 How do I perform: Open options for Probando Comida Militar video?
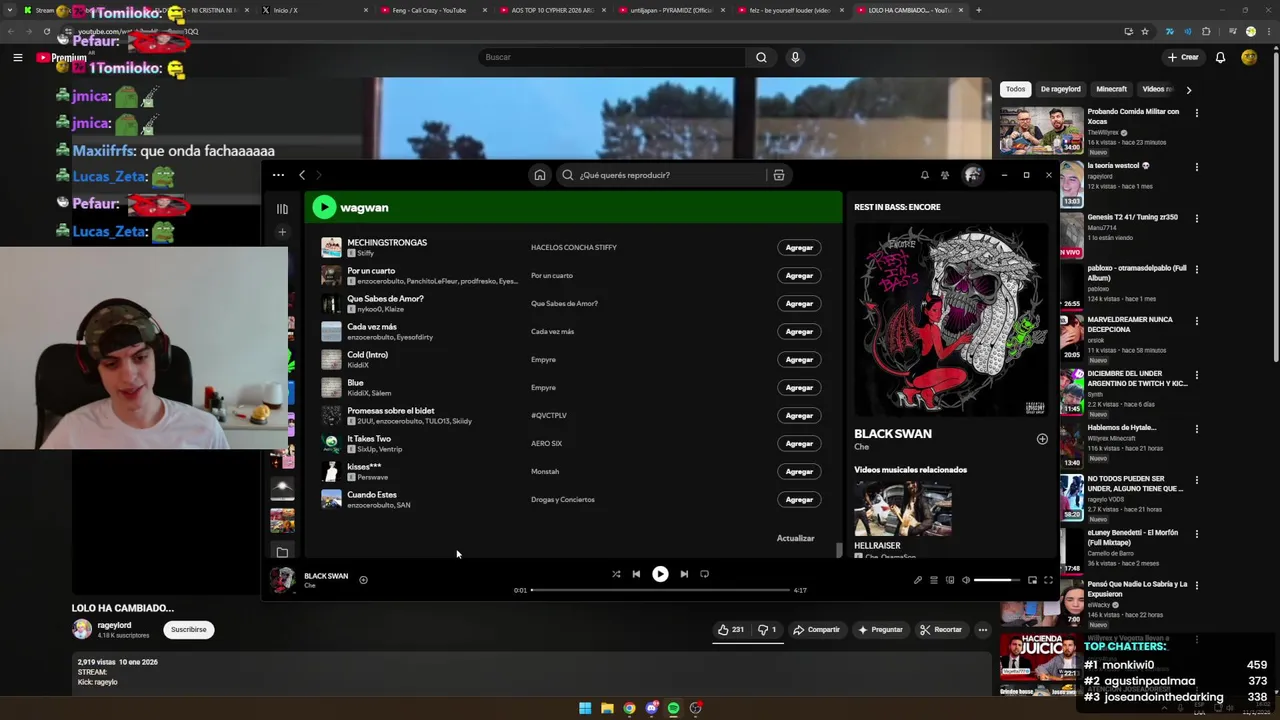(x=1196, y=113)
